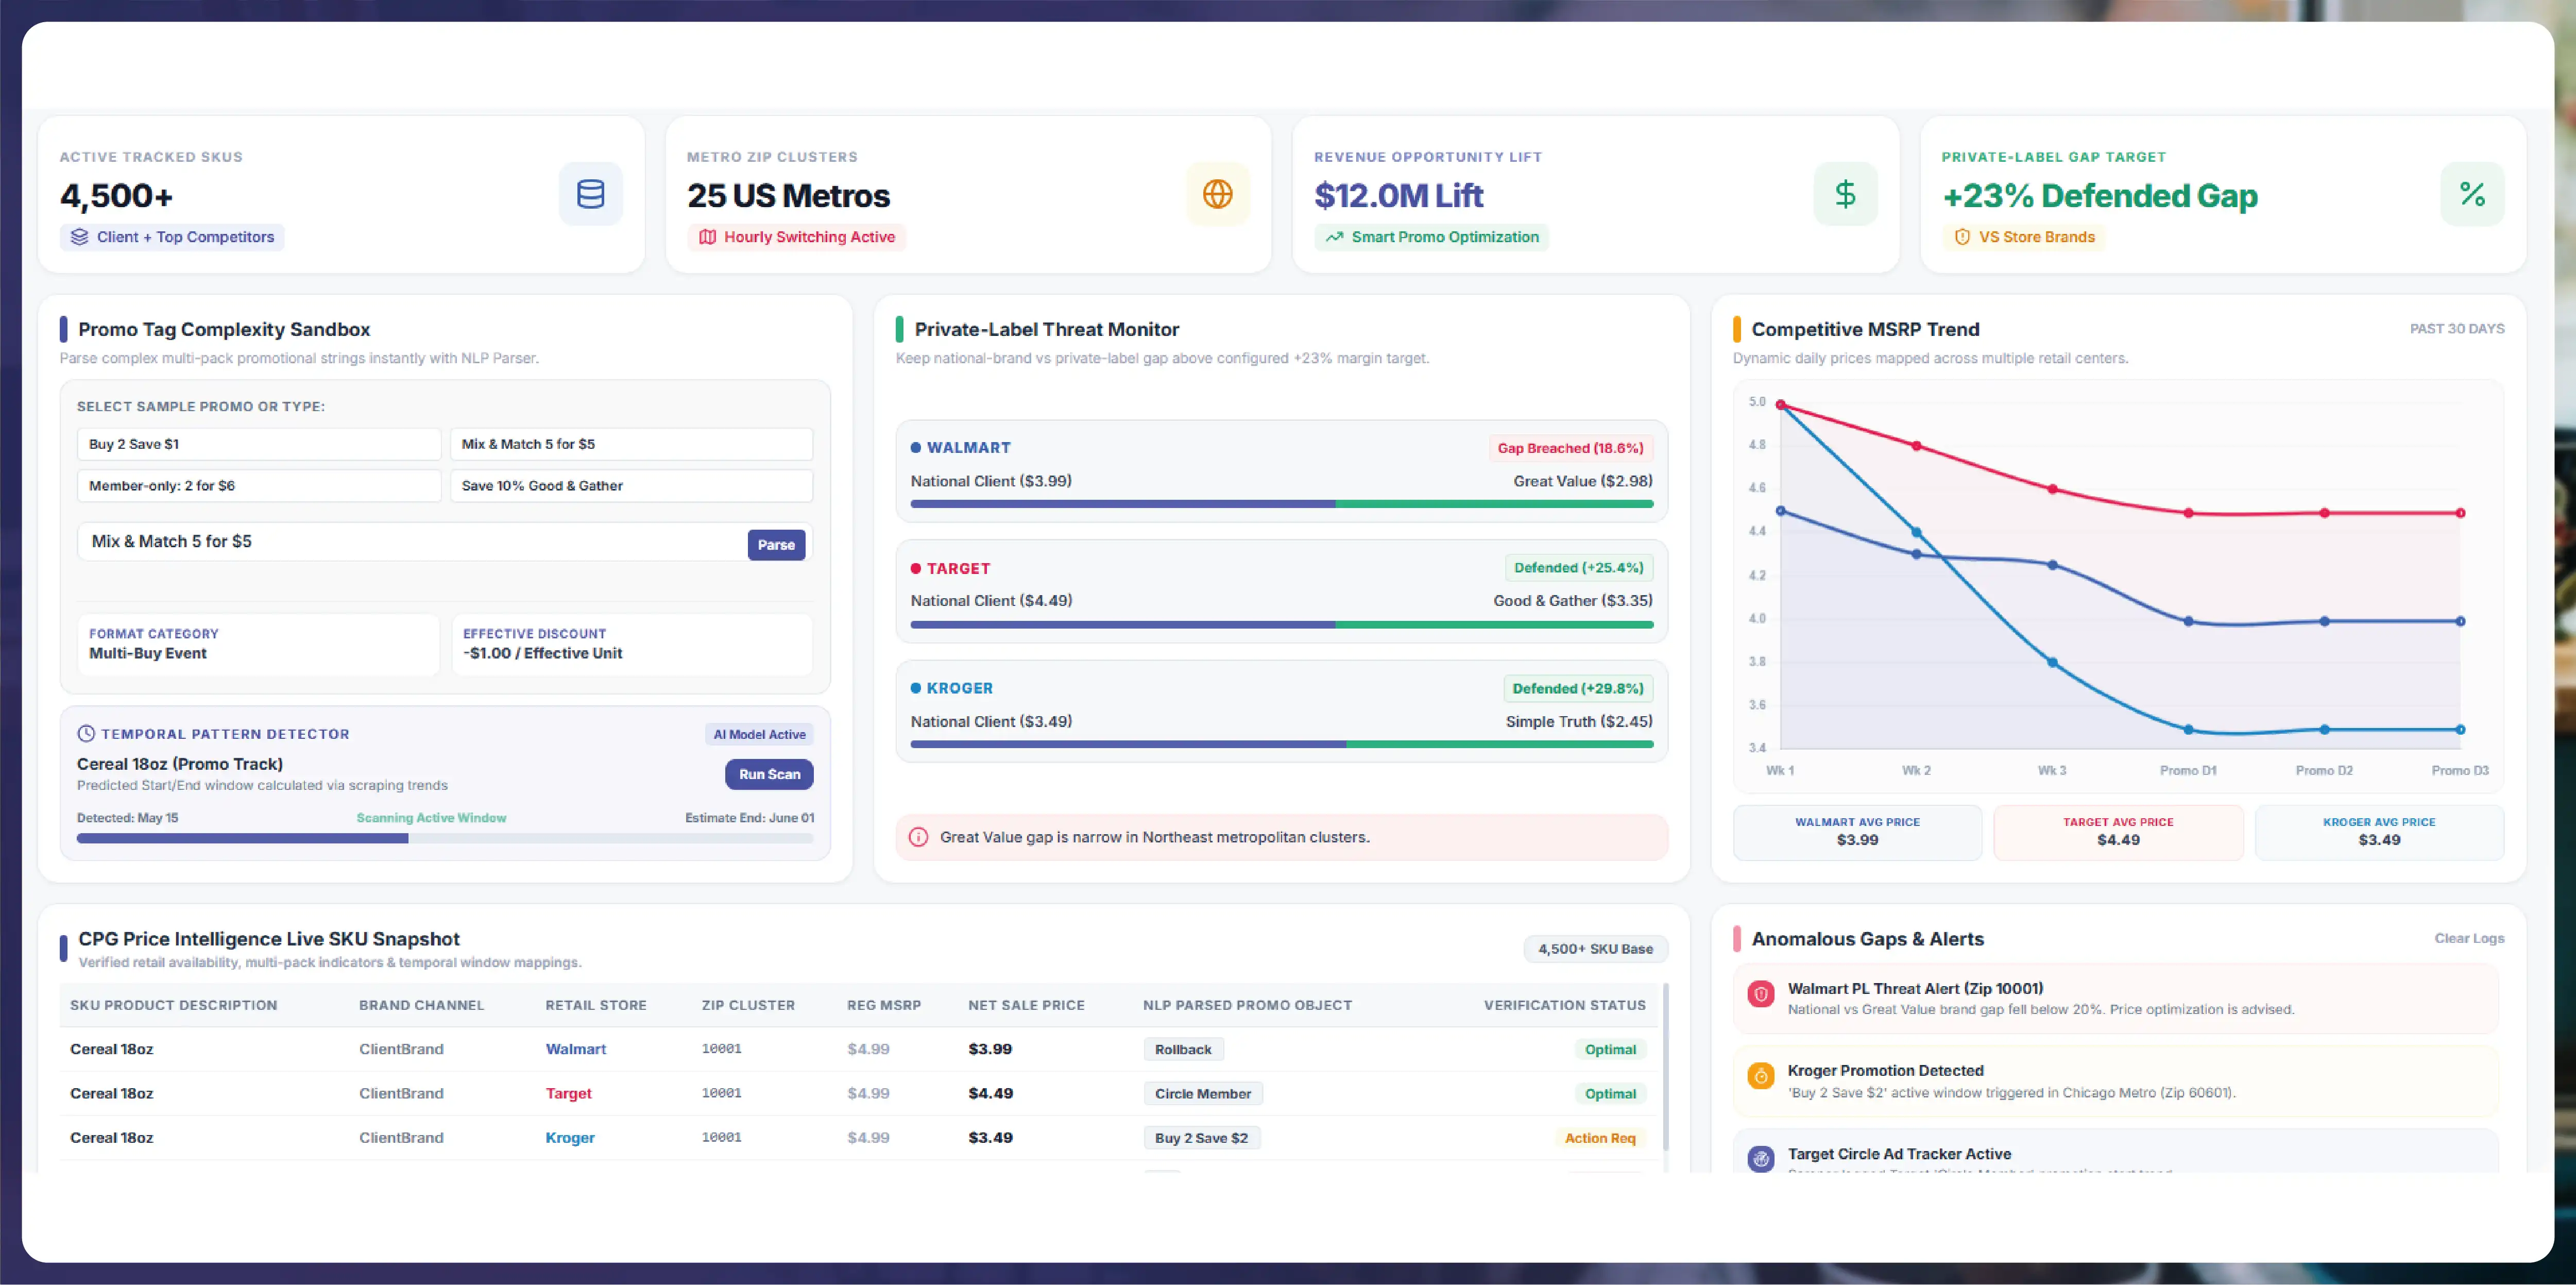Click the Optimal status in the Target row
2576x1285 pixels.
(1610, 1093)
